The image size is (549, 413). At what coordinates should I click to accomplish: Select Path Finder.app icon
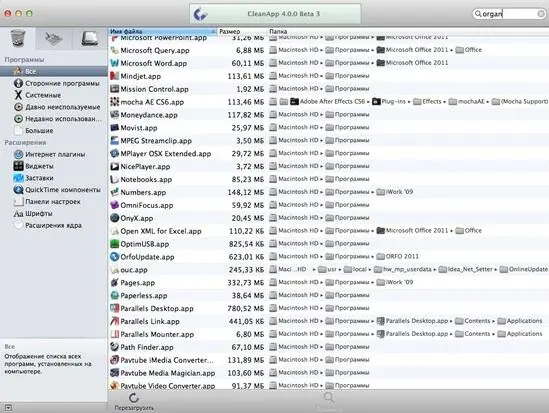(114, 347)
